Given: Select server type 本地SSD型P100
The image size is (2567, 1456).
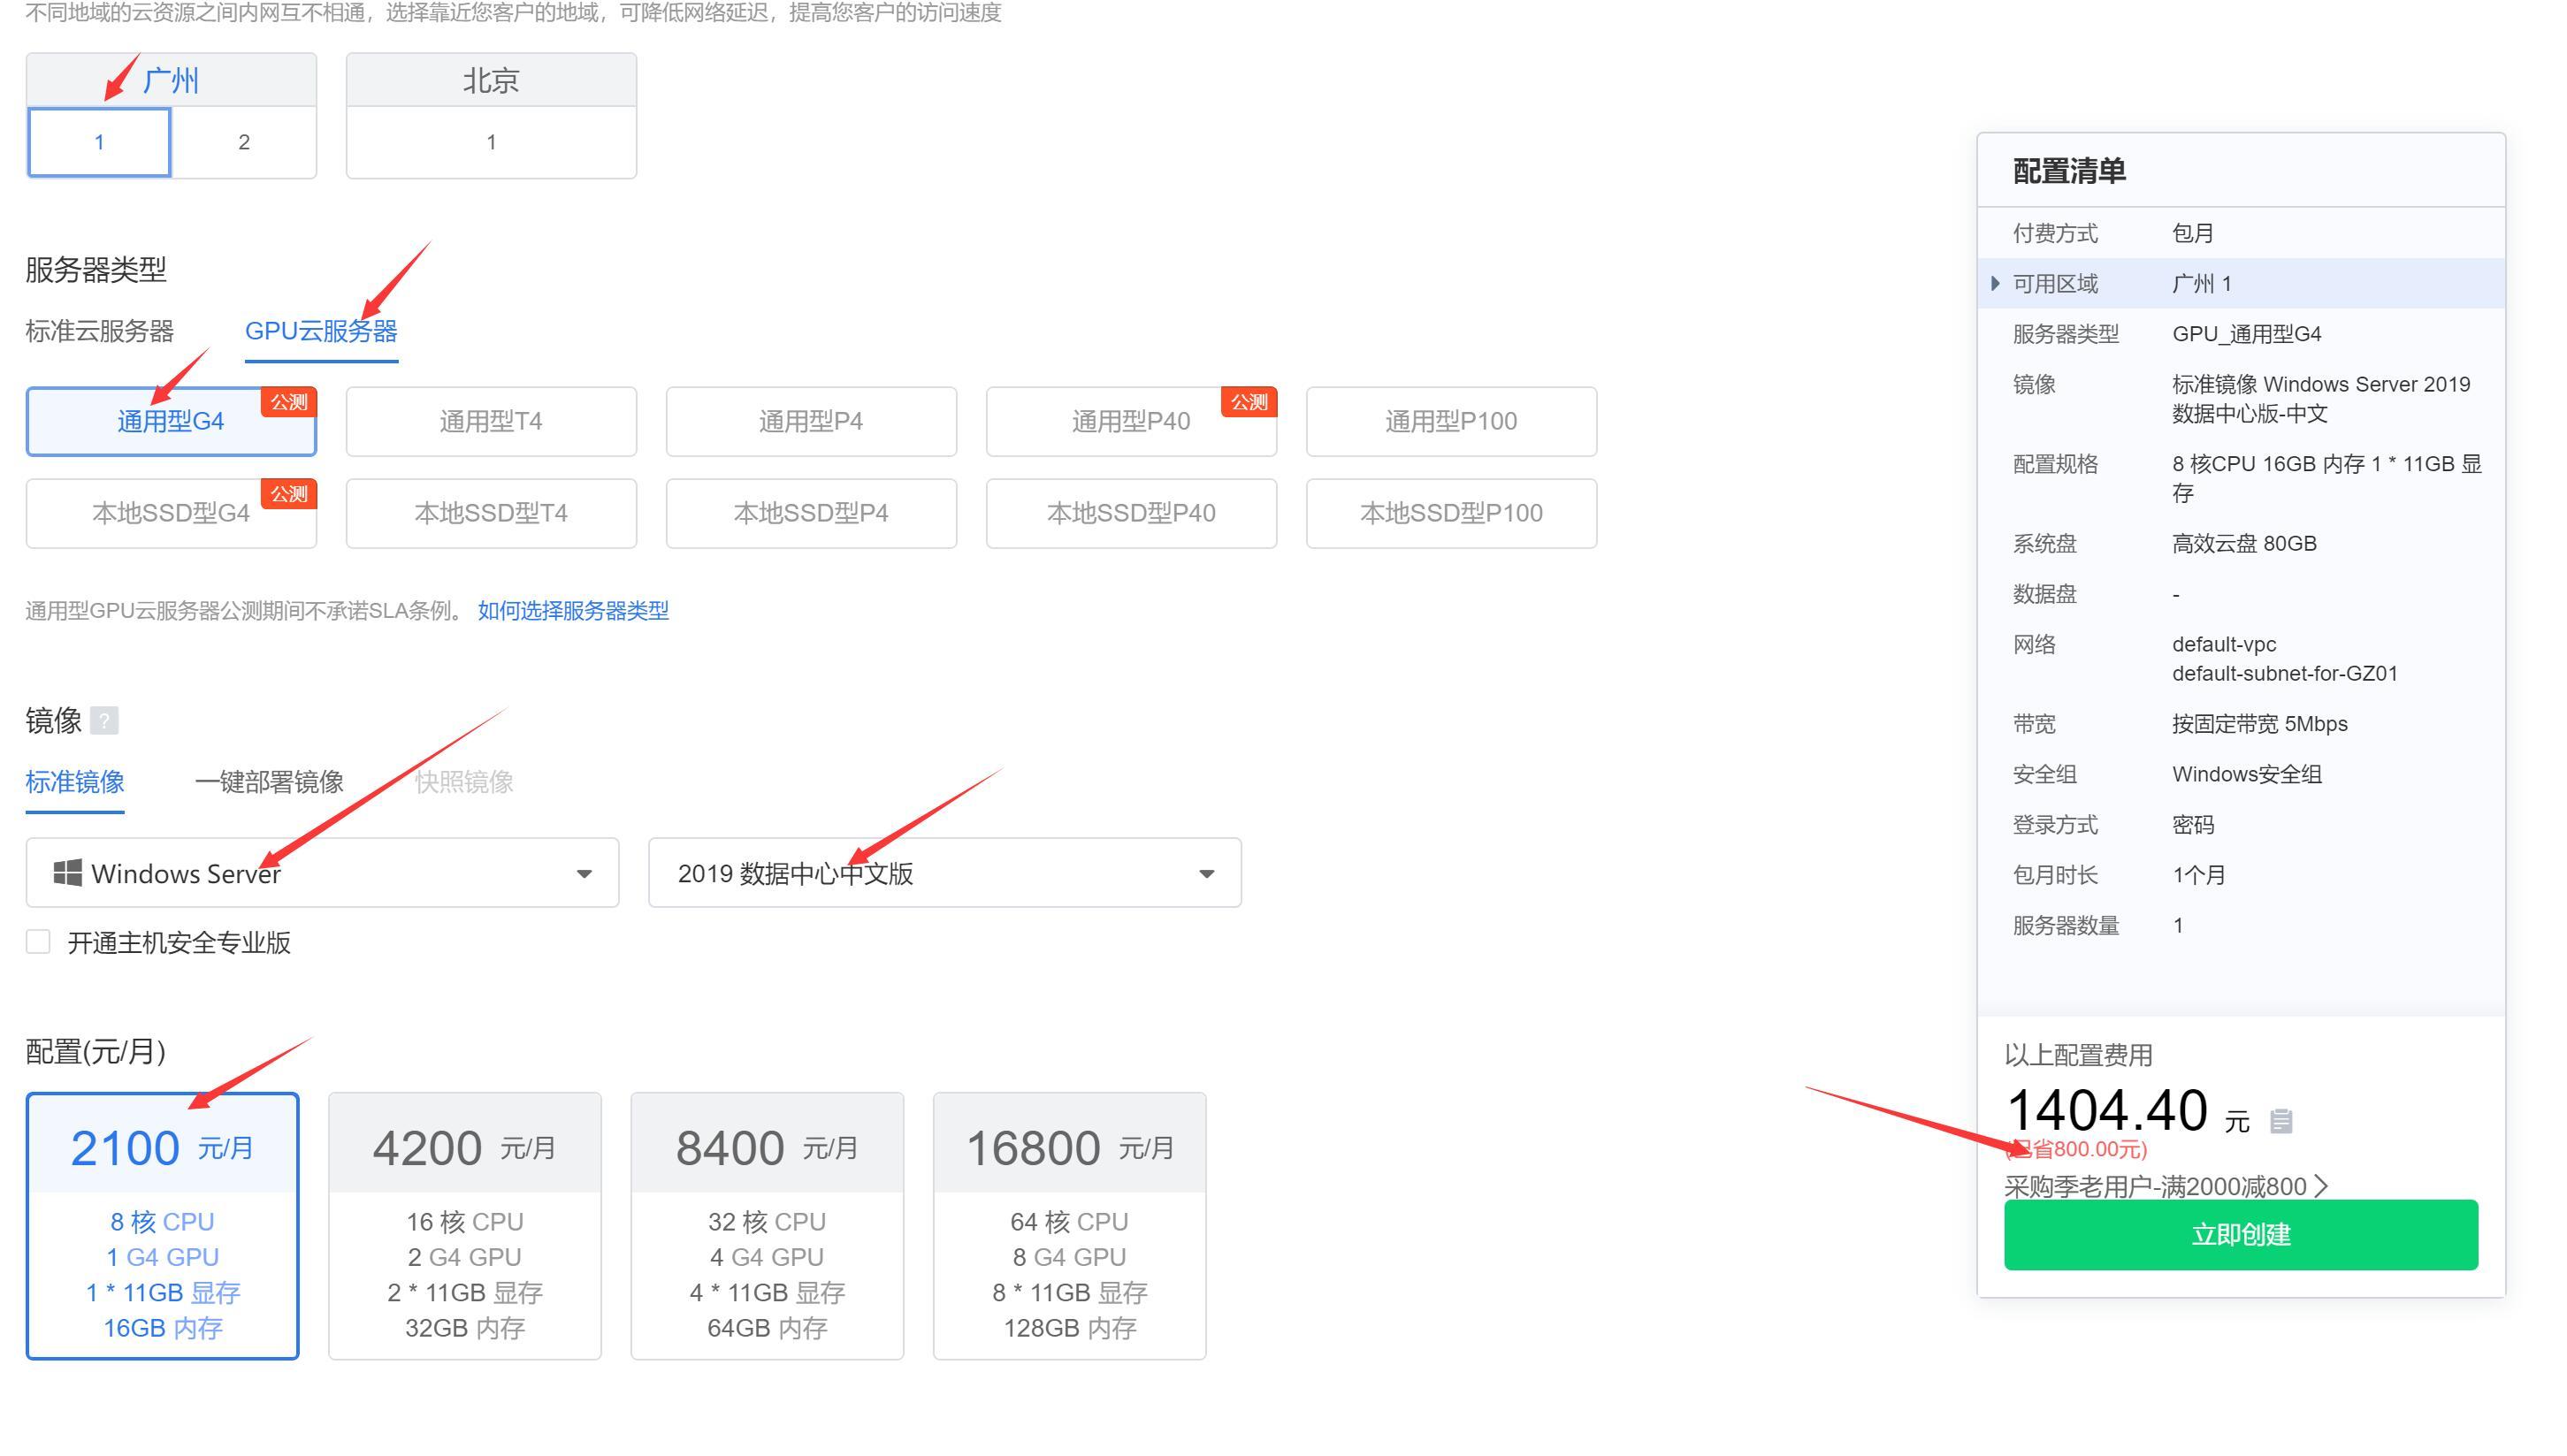Looking at the screenshot, I should point(1451,513).
